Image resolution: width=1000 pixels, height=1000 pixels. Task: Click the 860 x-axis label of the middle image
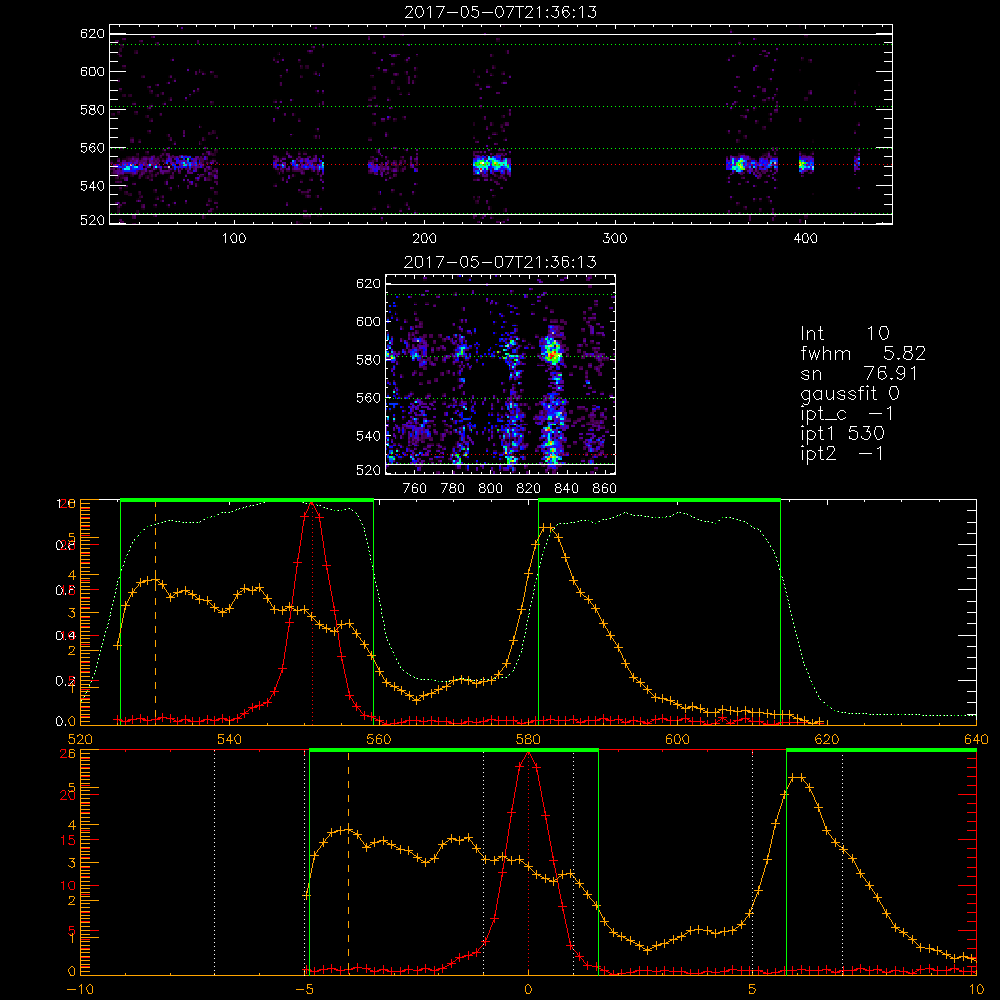(605, 489)
